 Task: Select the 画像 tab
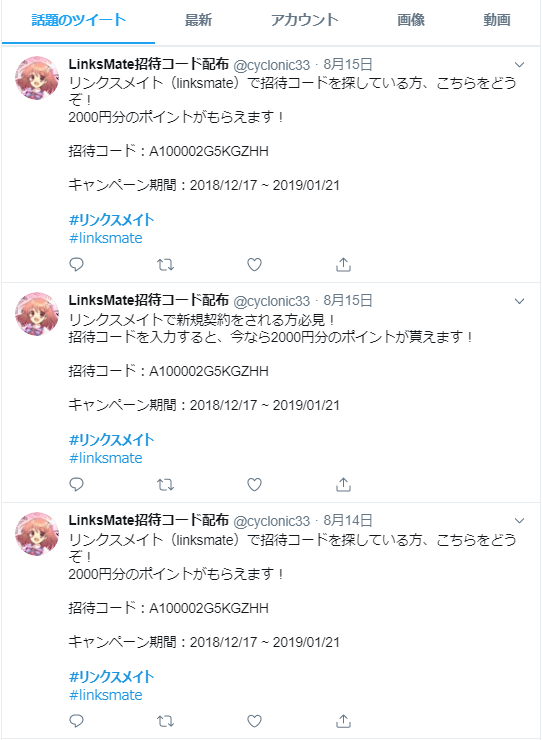coord(411,20)
